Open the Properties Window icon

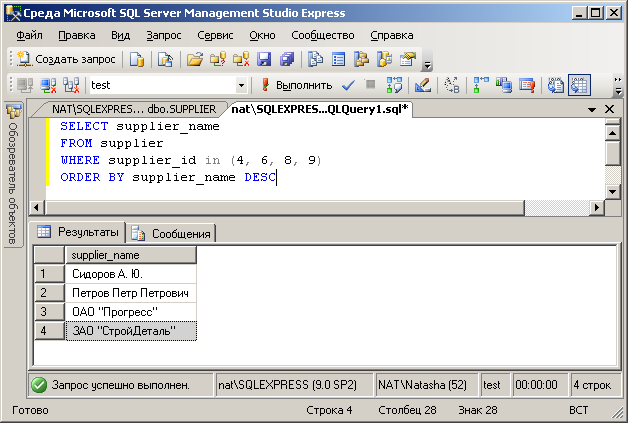[x=408, y=59]
